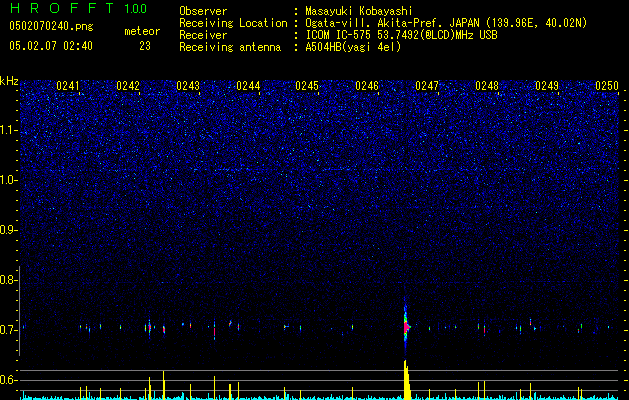Click the tall yellow intensity peak below the 0247 echo

(x=407, y=380)
